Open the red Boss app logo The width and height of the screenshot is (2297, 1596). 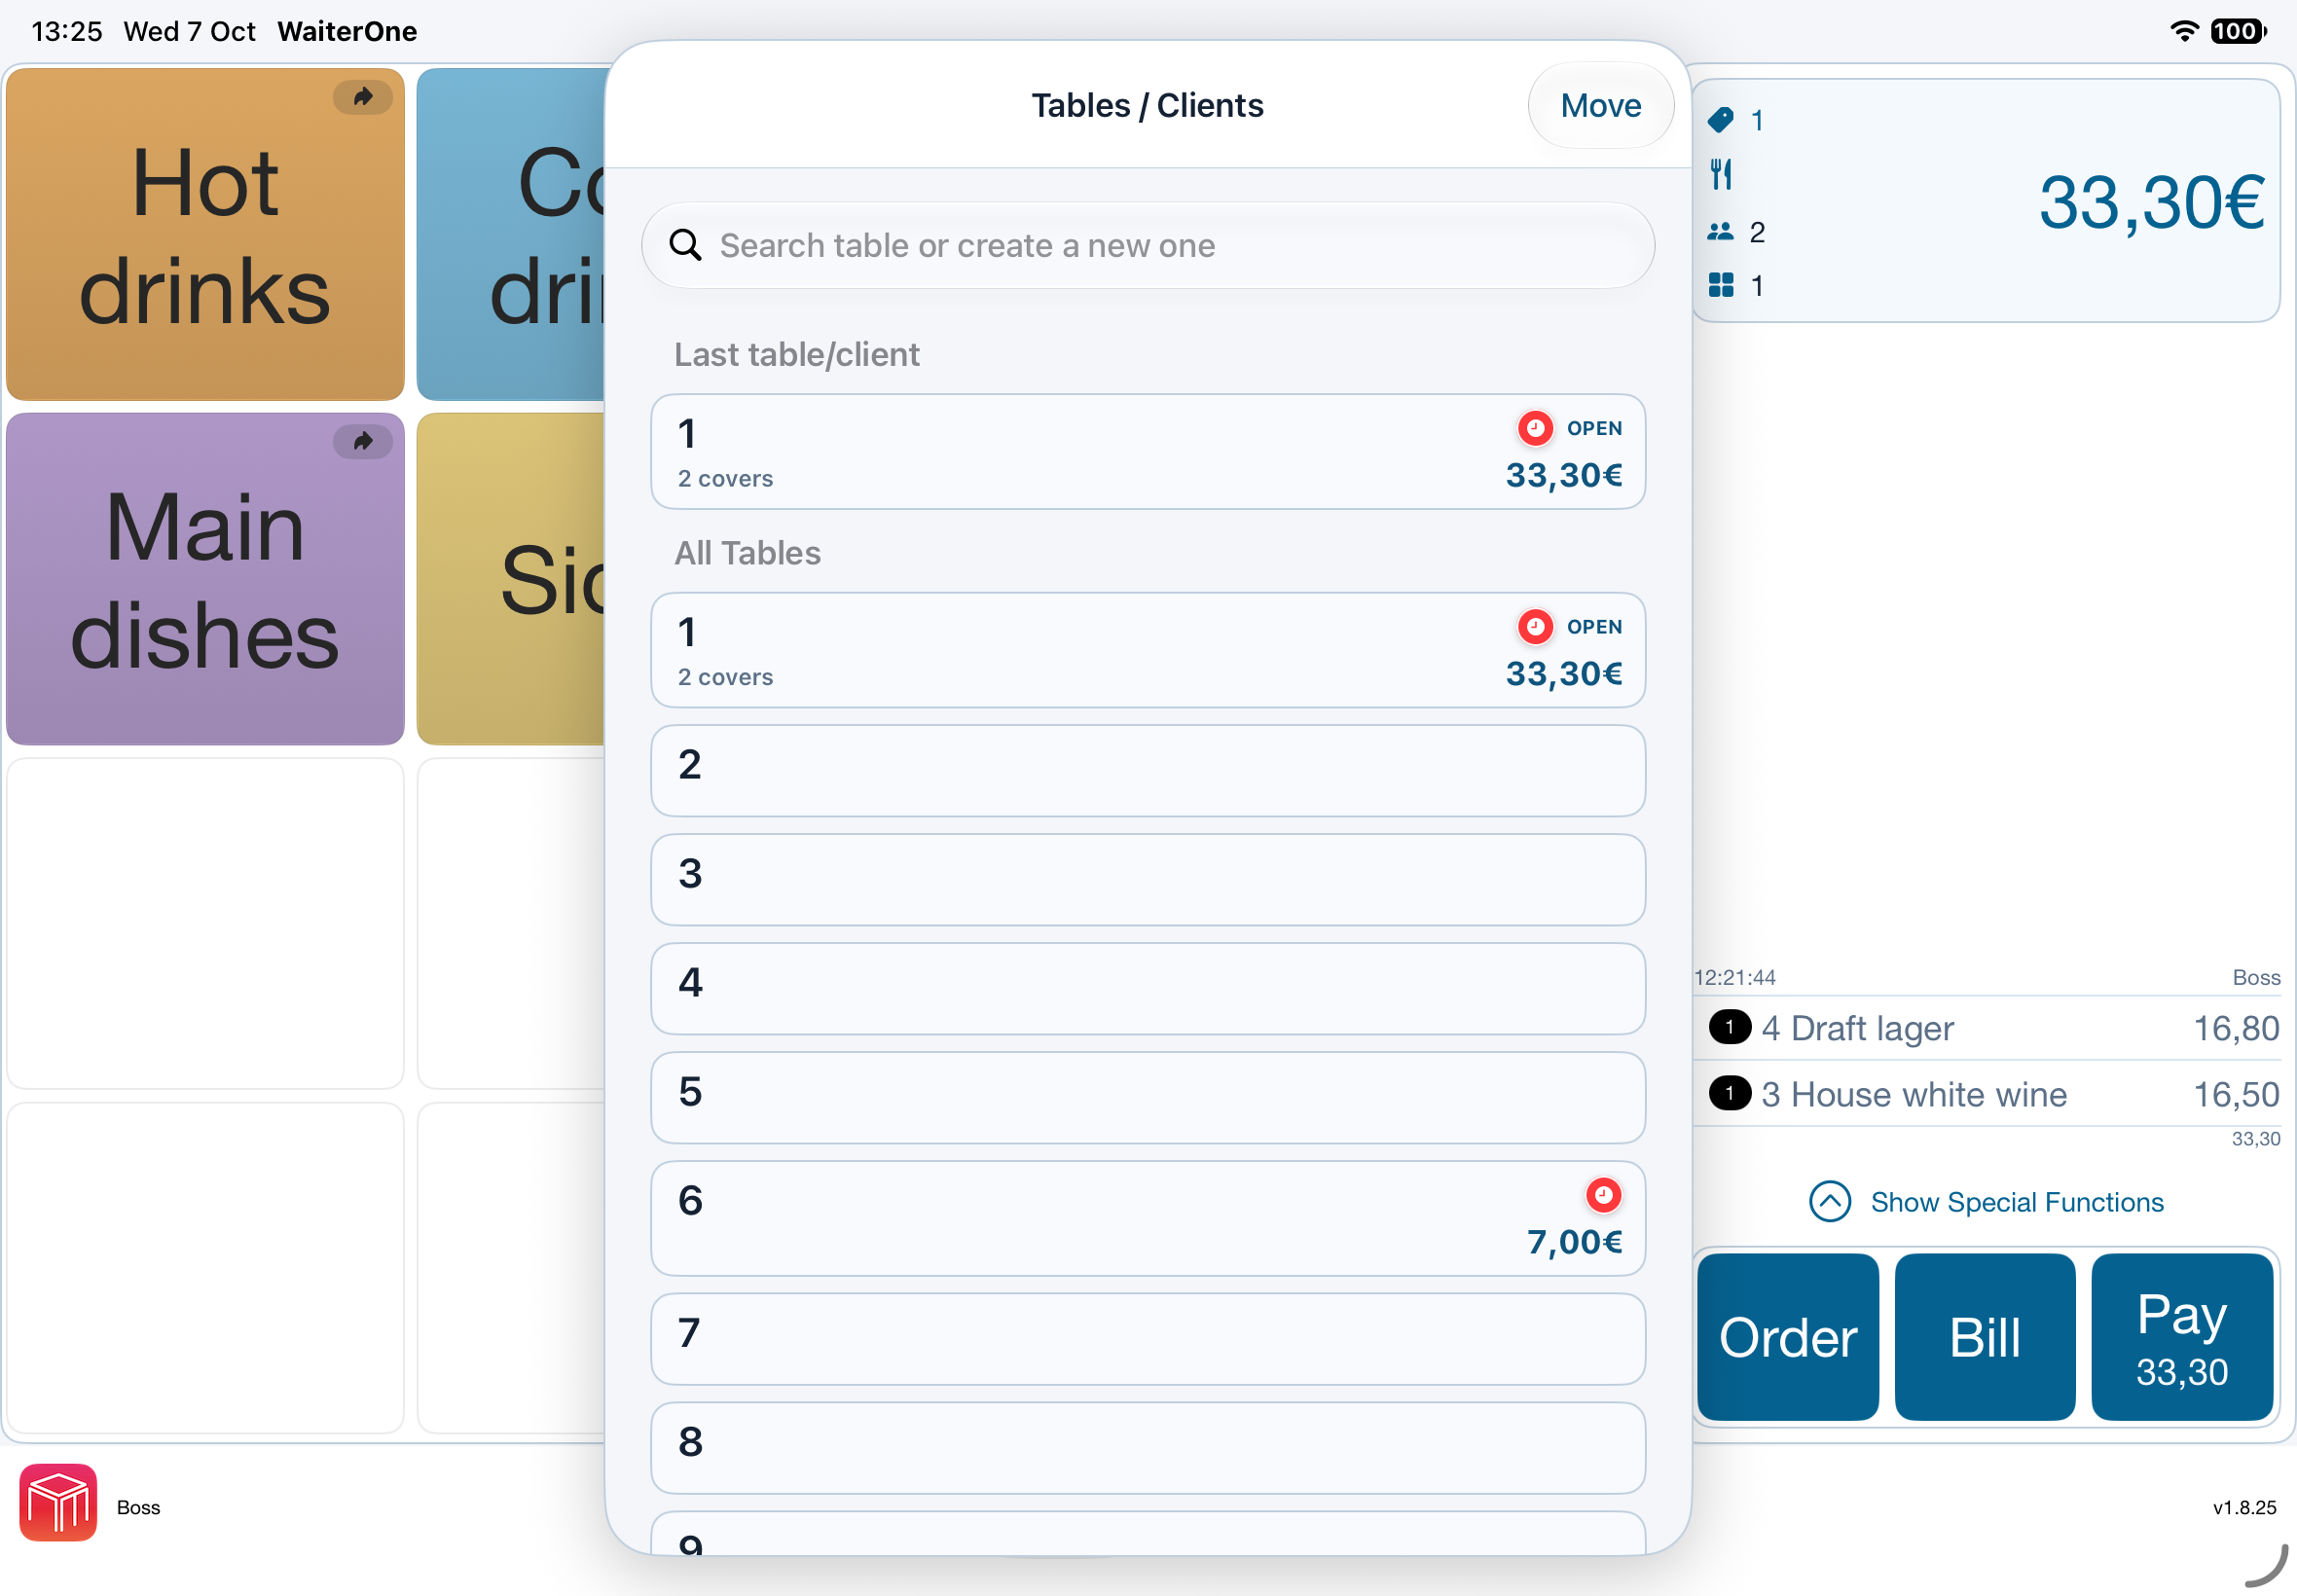pyautogui.click(x=58, y=1503)
